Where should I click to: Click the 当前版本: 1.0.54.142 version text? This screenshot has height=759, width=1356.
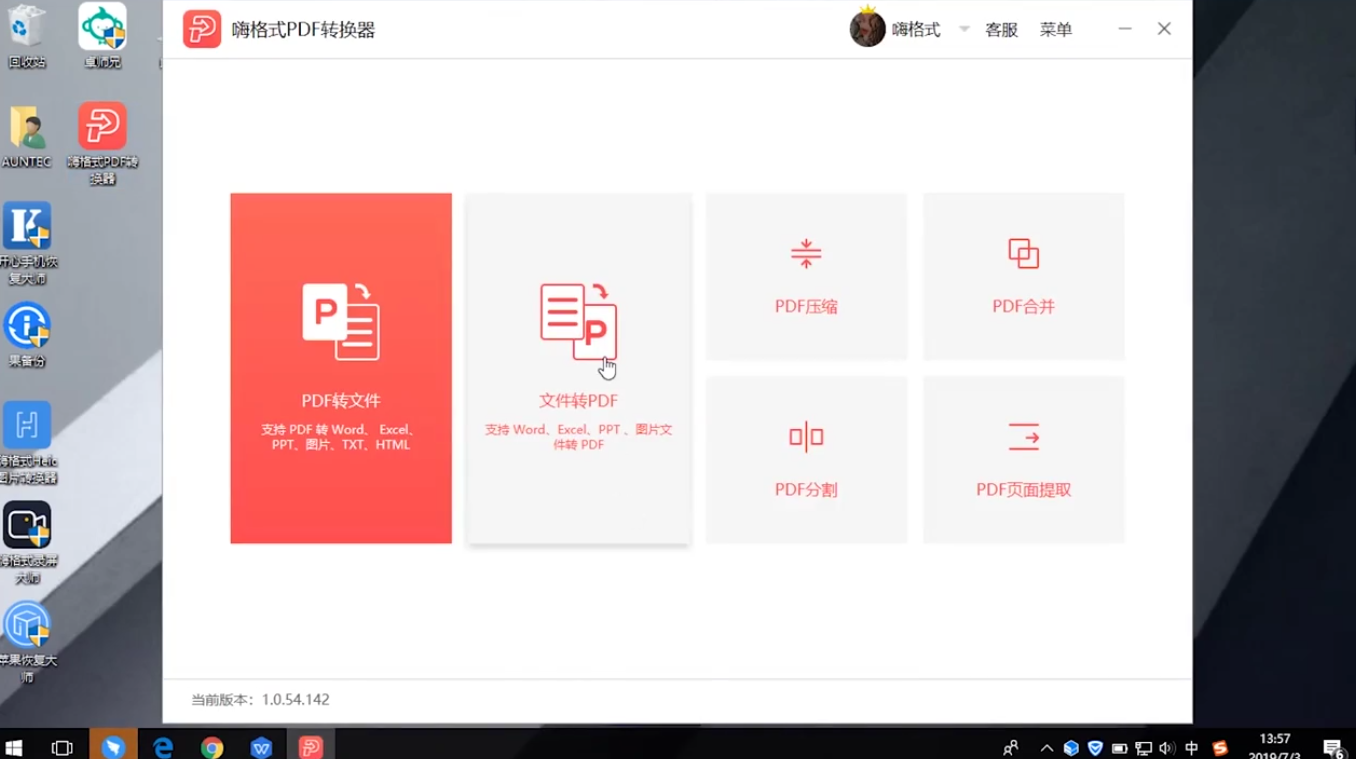click(x=260, y=699)
